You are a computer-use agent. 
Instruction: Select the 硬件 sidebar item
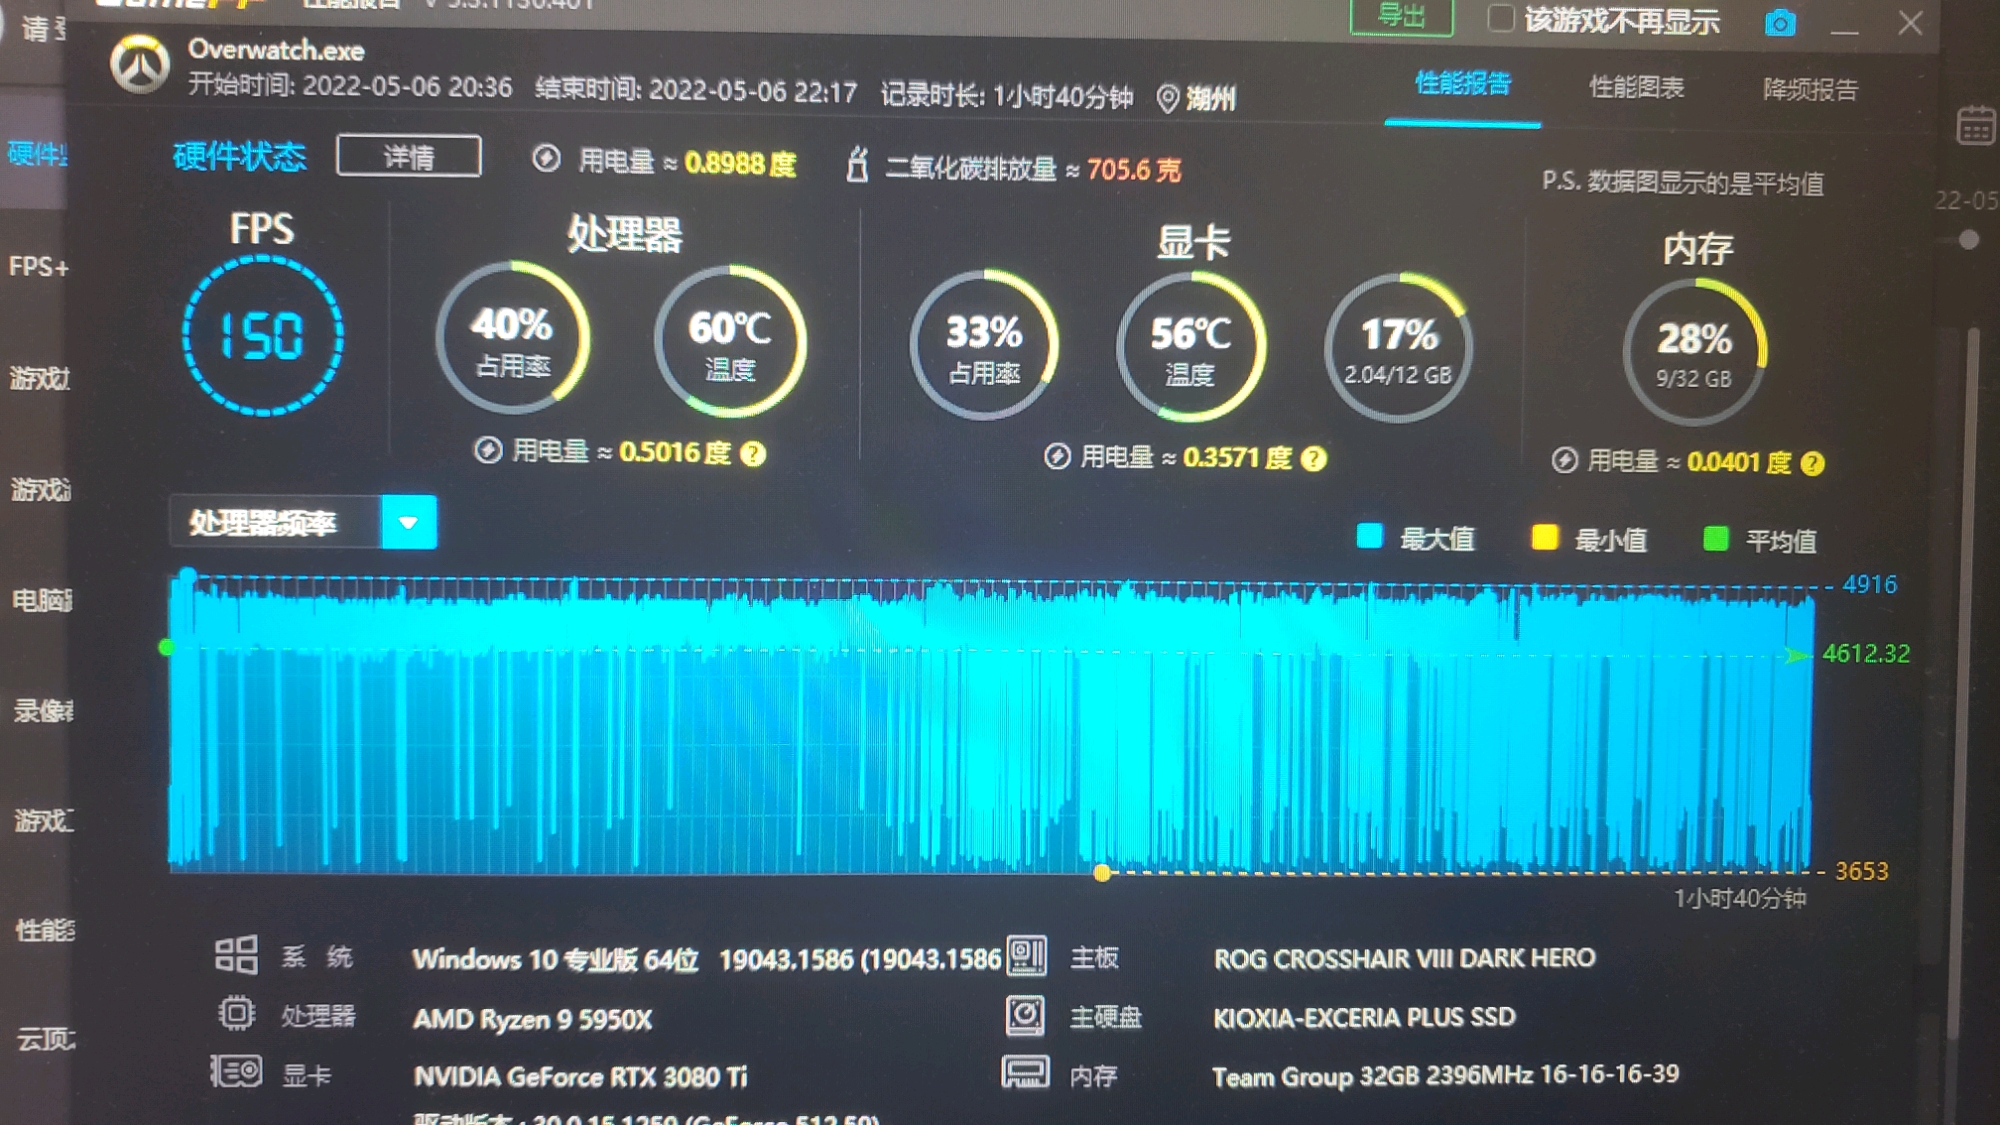pyautogui.click(x=36, y=154)
